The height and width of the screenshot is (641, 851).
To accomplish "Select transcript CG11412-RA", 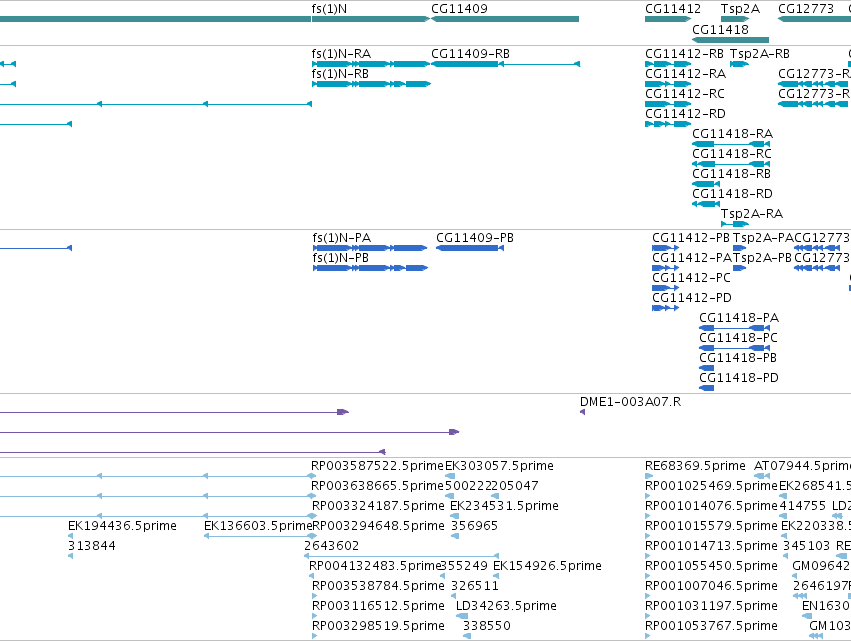I will coord(668,84).
